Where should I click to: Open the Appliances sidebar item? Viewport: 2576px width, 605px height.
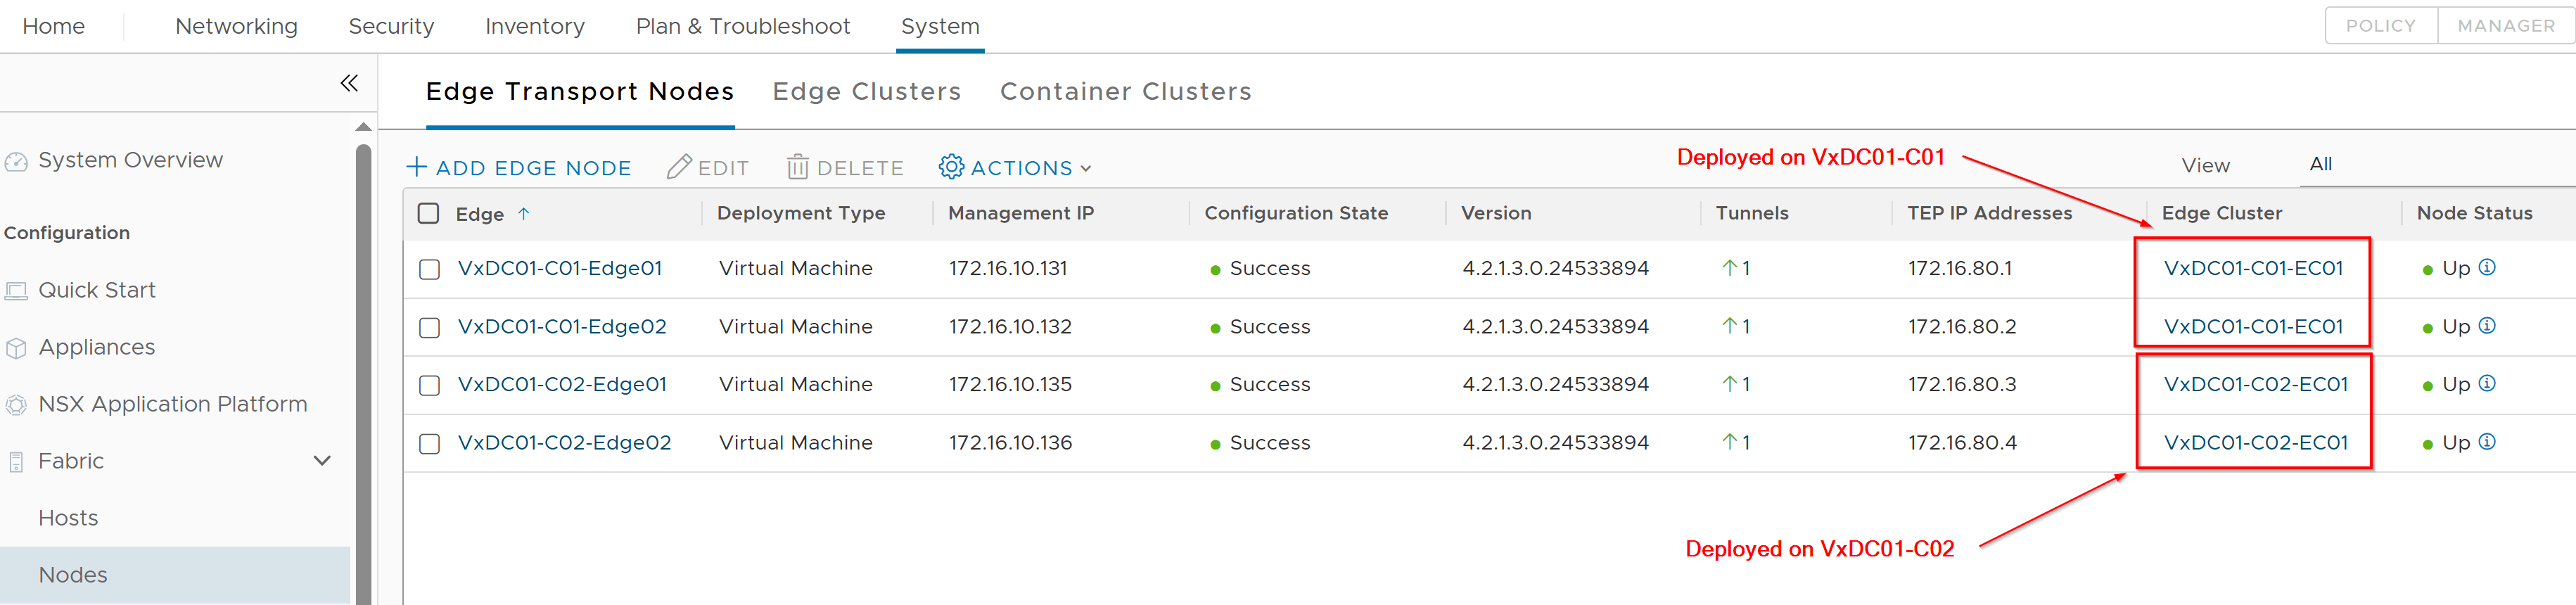click(x=97, y=347)
